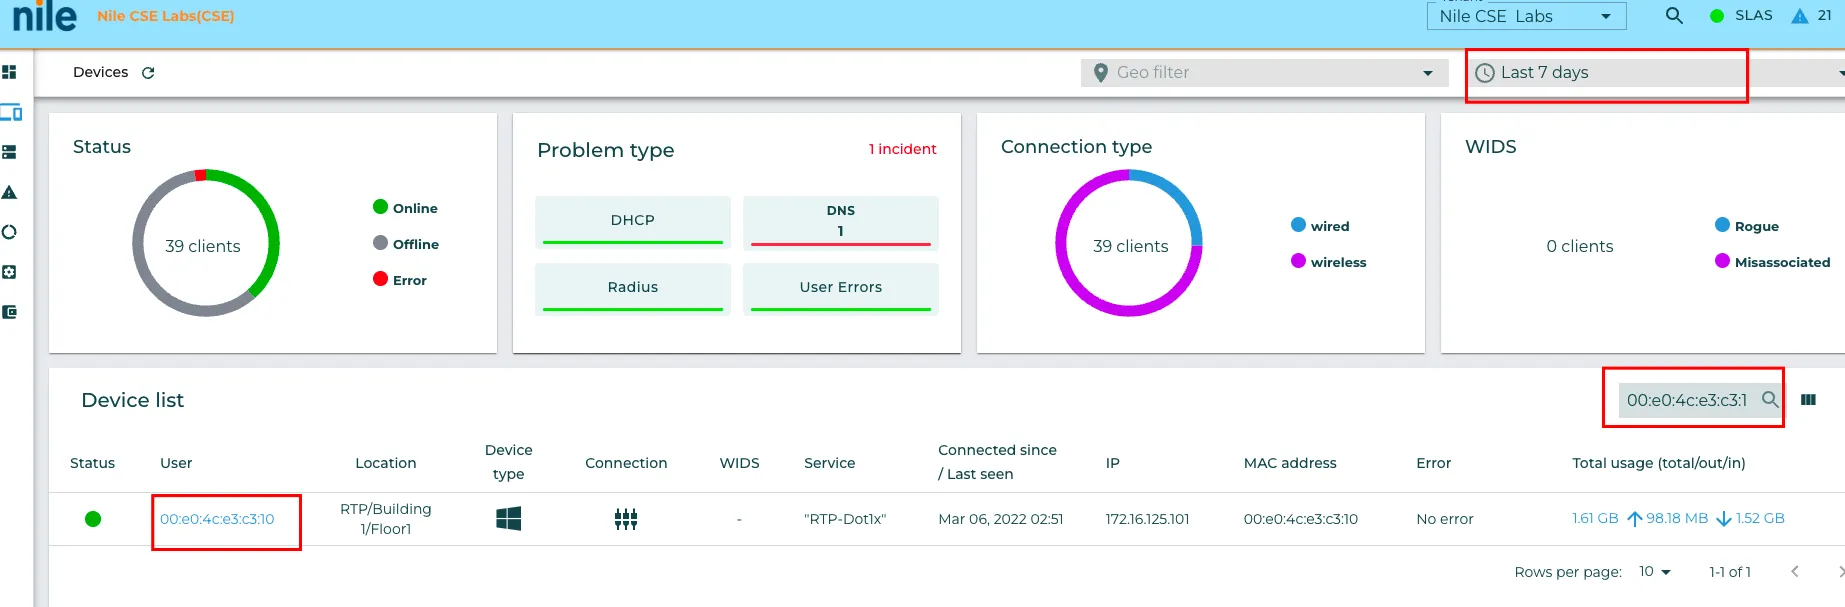This screenshot has height=607, width=1845.
Task: Expand the Geo filter dropdown
Action: [x=1265, y=73]
